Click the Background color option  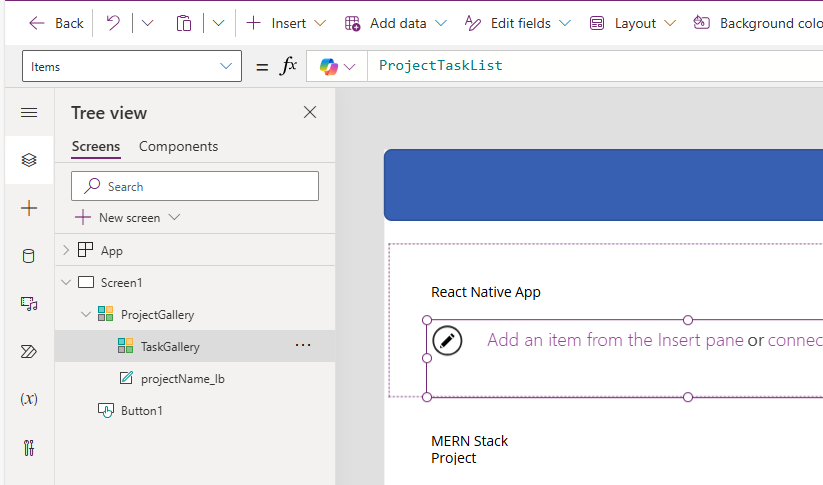(x=757, y=23)
